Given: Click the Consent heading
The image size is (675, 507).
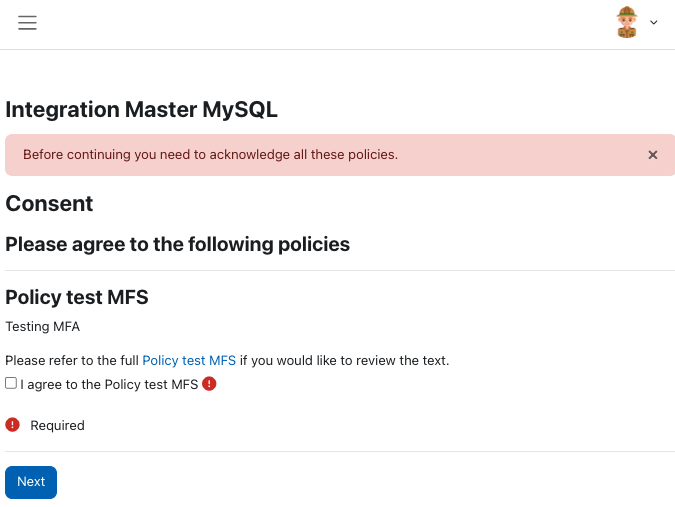Looking at the screenshot, I should (49, 204).
